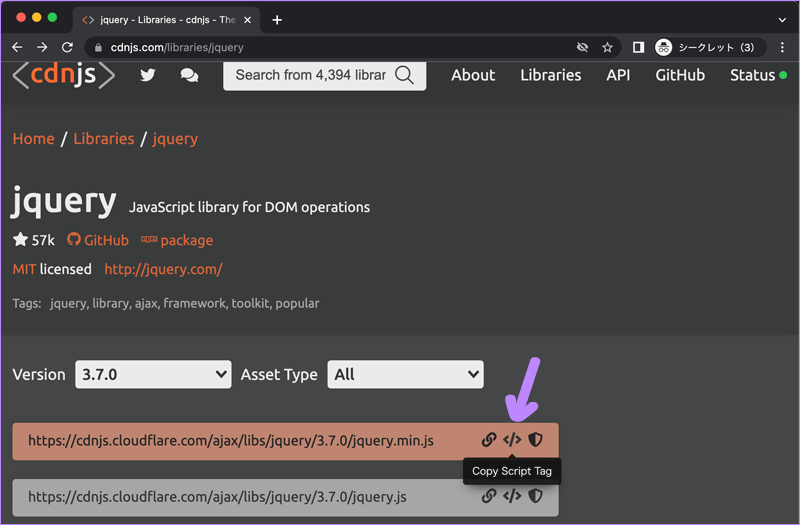800x525 pixels.
Task: Open the cdnjs Twitter icon link
Action: pyautogui.click(x=148, y=75)
